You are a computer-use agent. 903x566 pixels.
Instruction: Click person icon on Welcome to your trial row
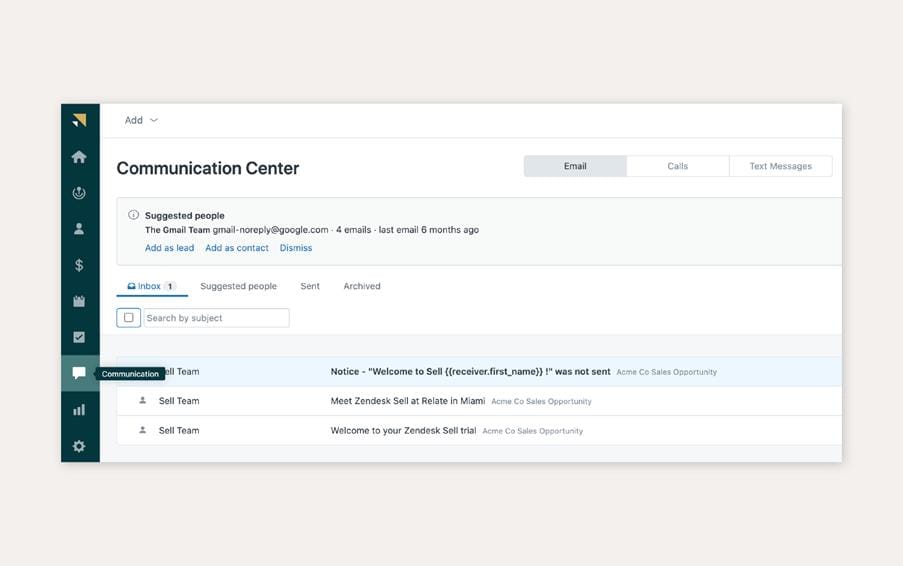coord(143,430)
